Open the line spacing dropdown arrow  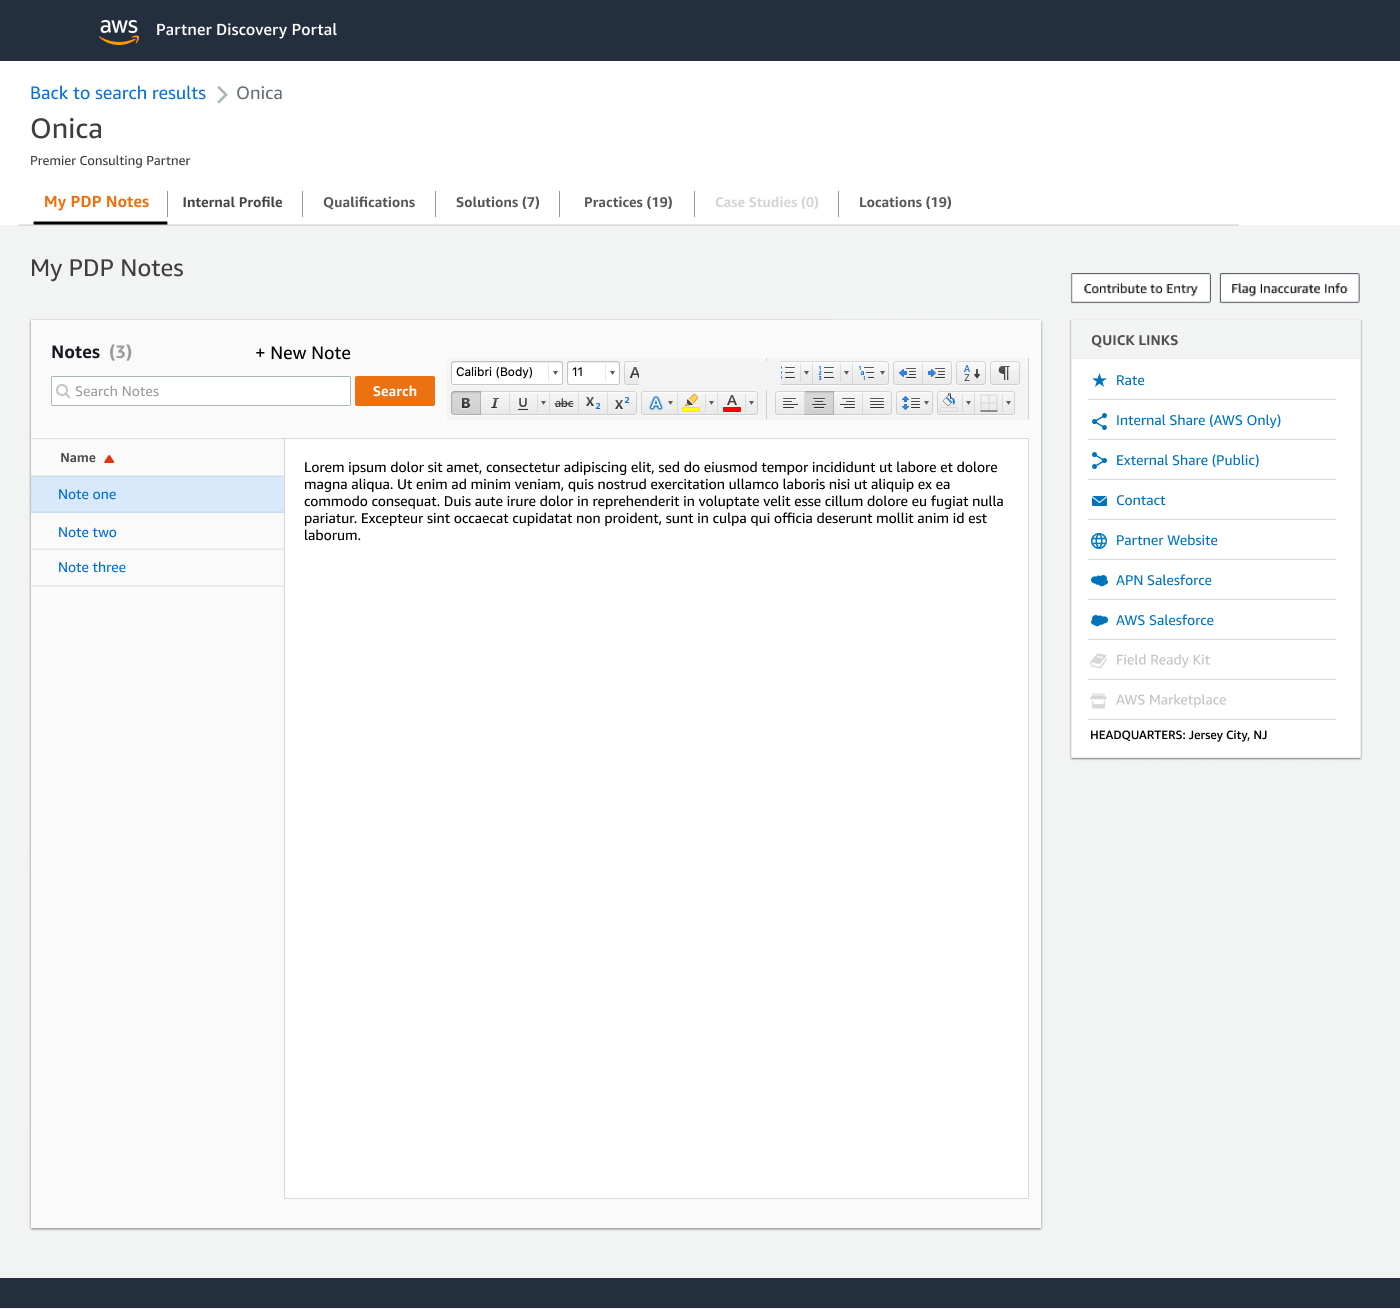click(926, 403)
